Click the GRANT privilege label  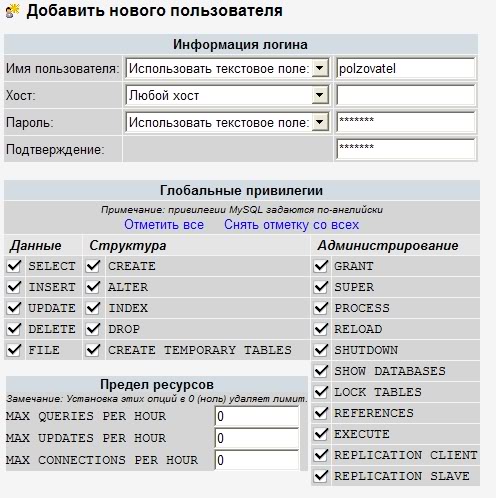(354, 266)
